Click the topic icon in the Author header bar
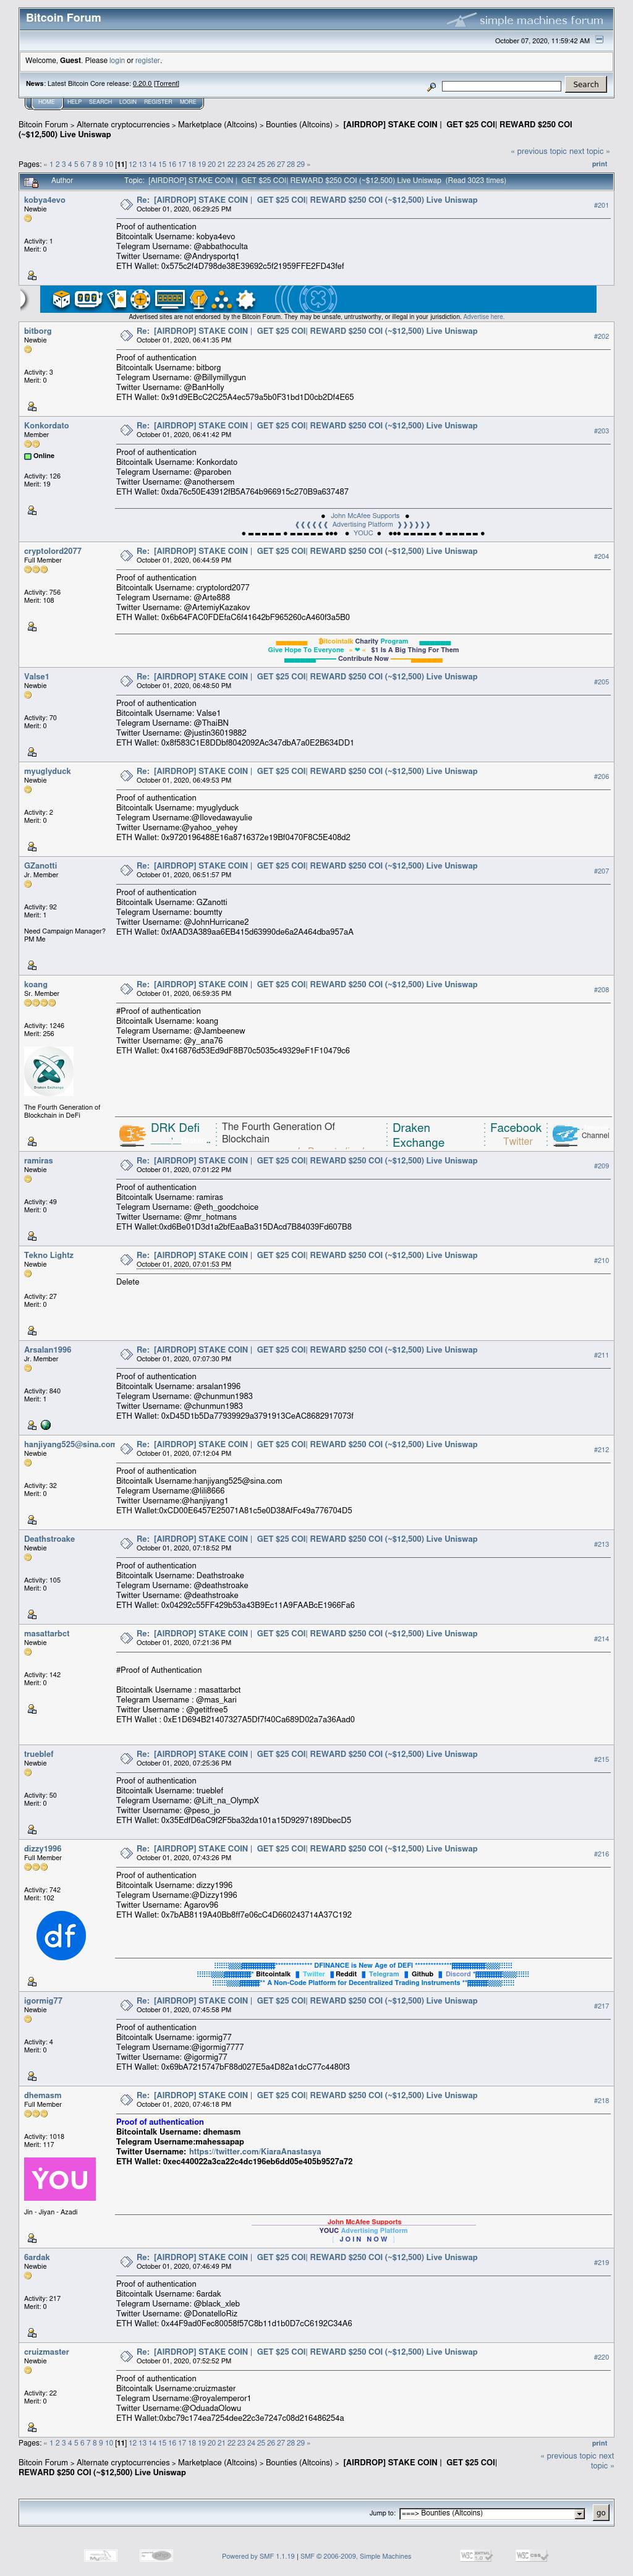 (31, 182)
